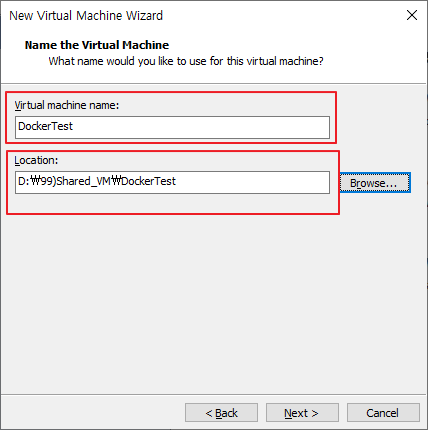Go to previous step with < Back

[x=221, y=413]
